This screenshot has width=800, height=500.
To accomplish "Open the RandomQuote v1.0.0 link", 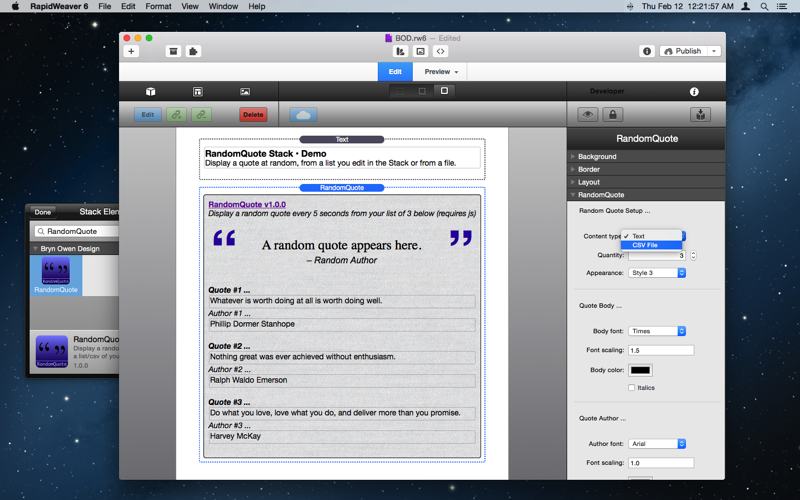I will [x=247, y=205].
